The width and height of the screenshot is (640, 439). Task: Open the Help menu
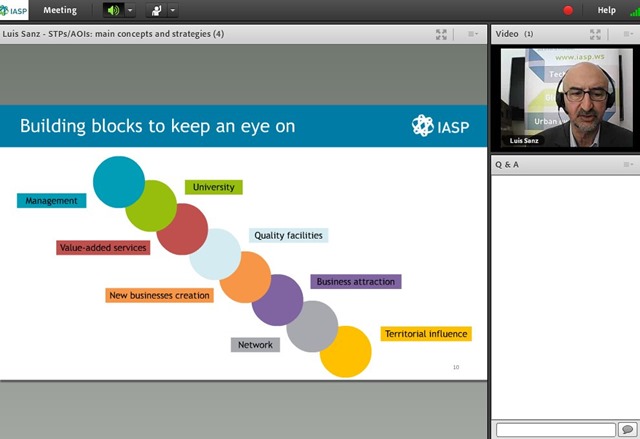607,10
